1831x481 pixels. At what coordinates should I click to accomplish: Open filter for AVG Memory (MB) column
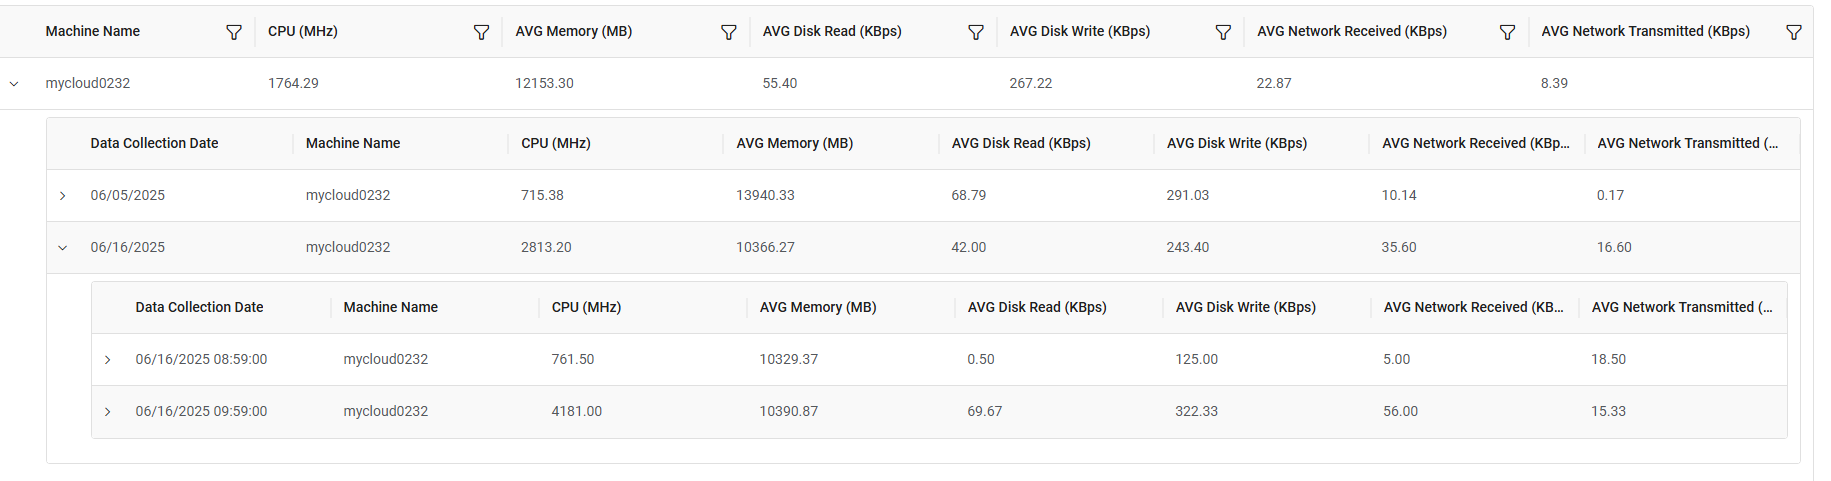pyautogui.click(x=729, y=32)
